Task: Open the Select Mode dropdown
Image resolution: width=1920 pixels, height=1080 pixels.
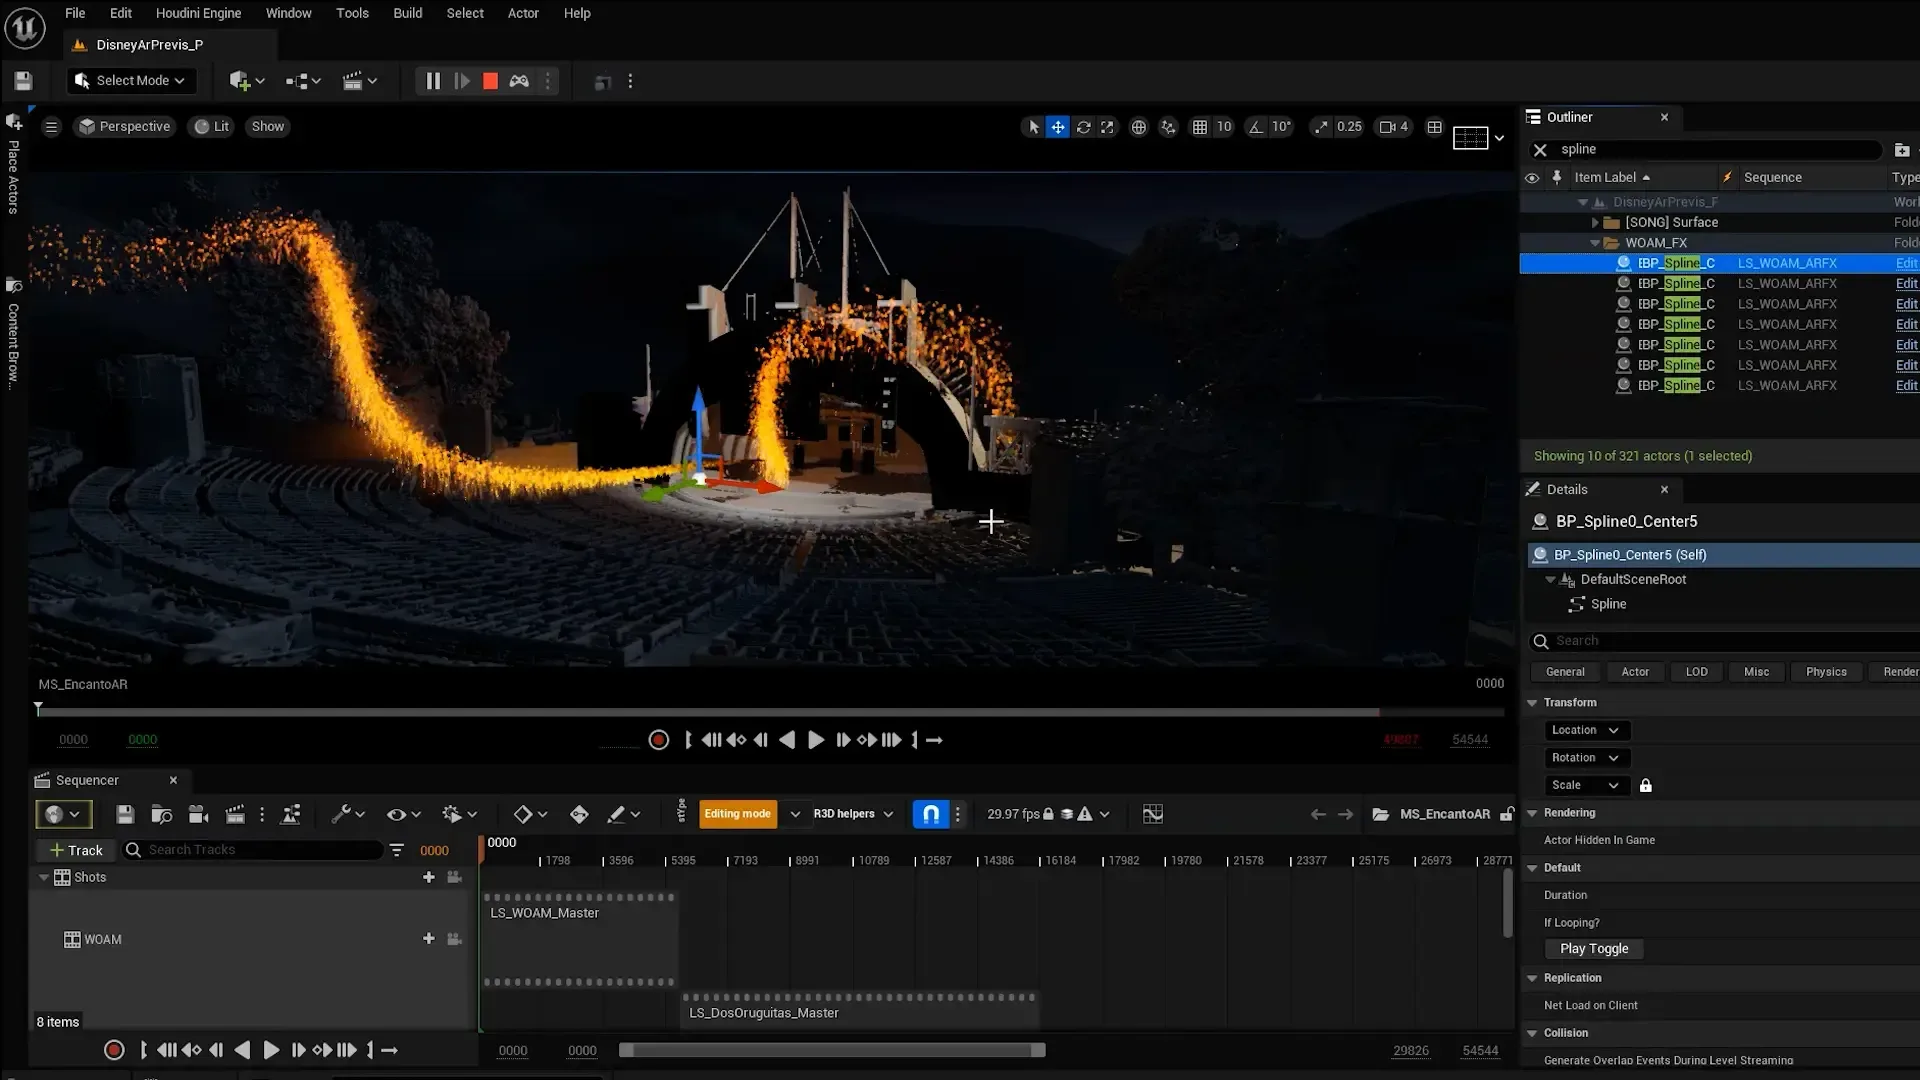Action: 131,81
